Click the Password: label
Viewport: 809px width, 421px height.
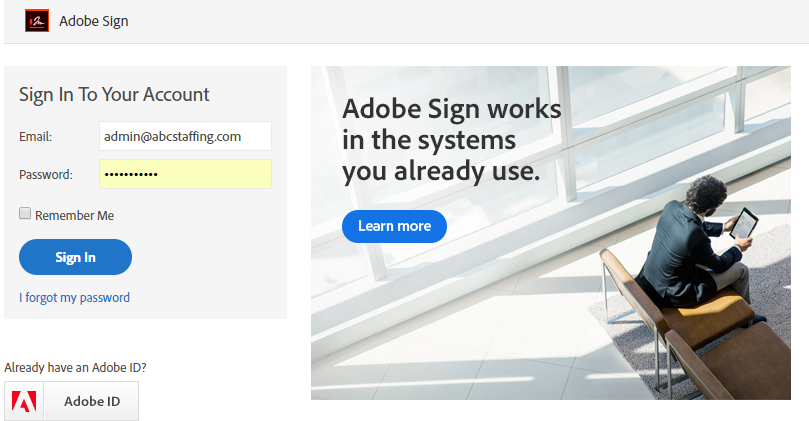click(x=46, y=174)
